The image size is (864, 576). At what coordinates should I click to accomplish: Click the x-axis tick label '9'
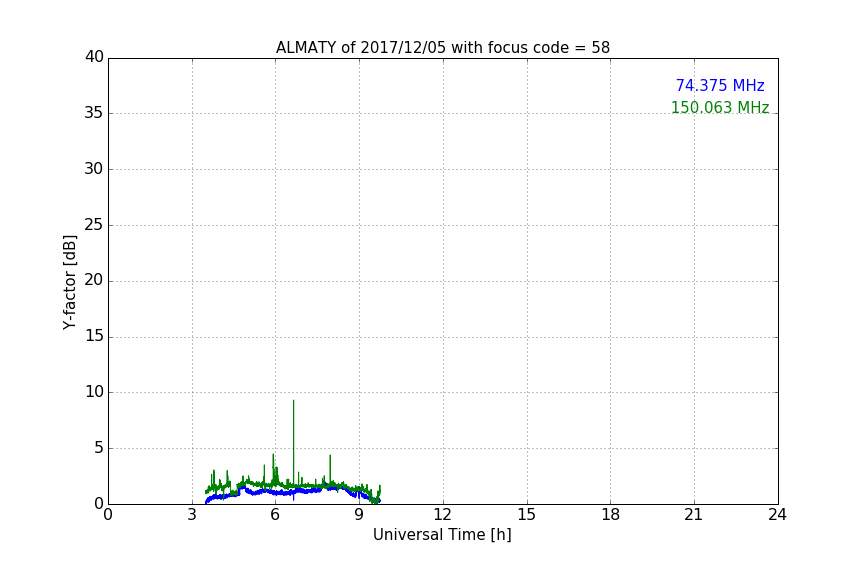pyautogui.click(x=359, y=515)
